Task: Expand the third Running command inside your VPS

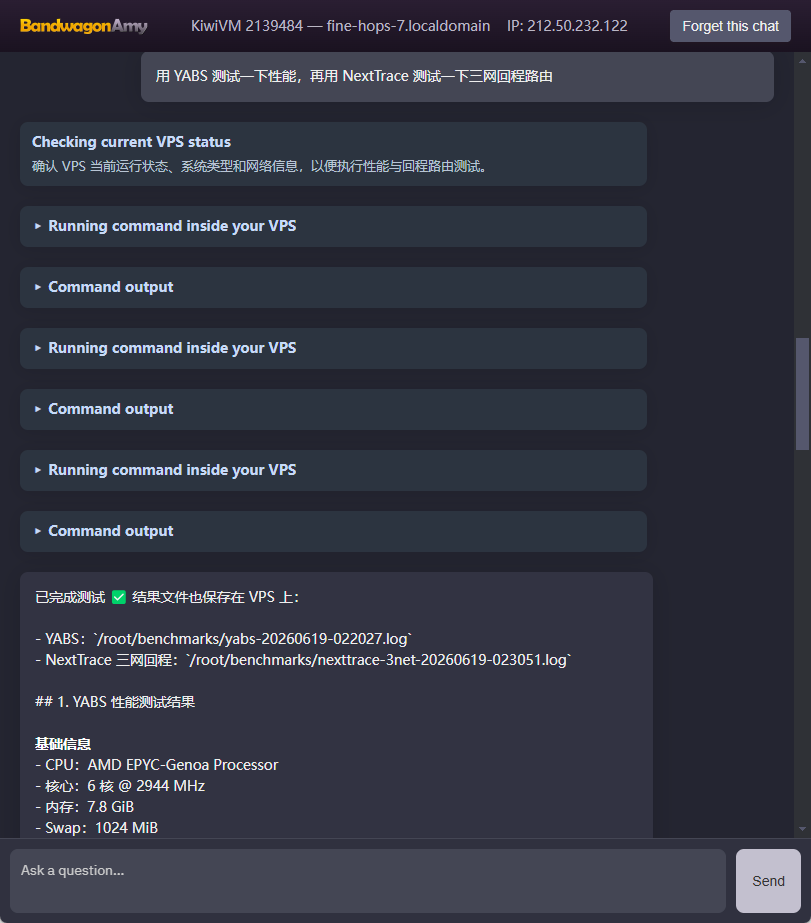Action: (333, 470)
